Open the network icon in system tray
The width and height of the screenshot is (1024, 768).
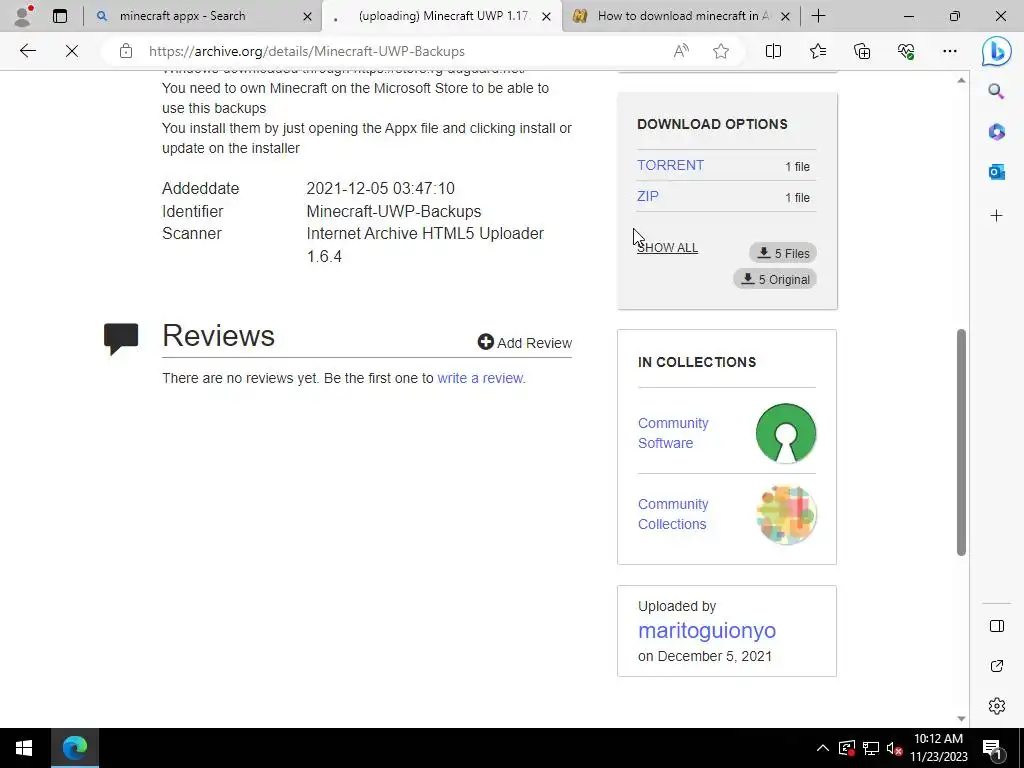[871, 748]
